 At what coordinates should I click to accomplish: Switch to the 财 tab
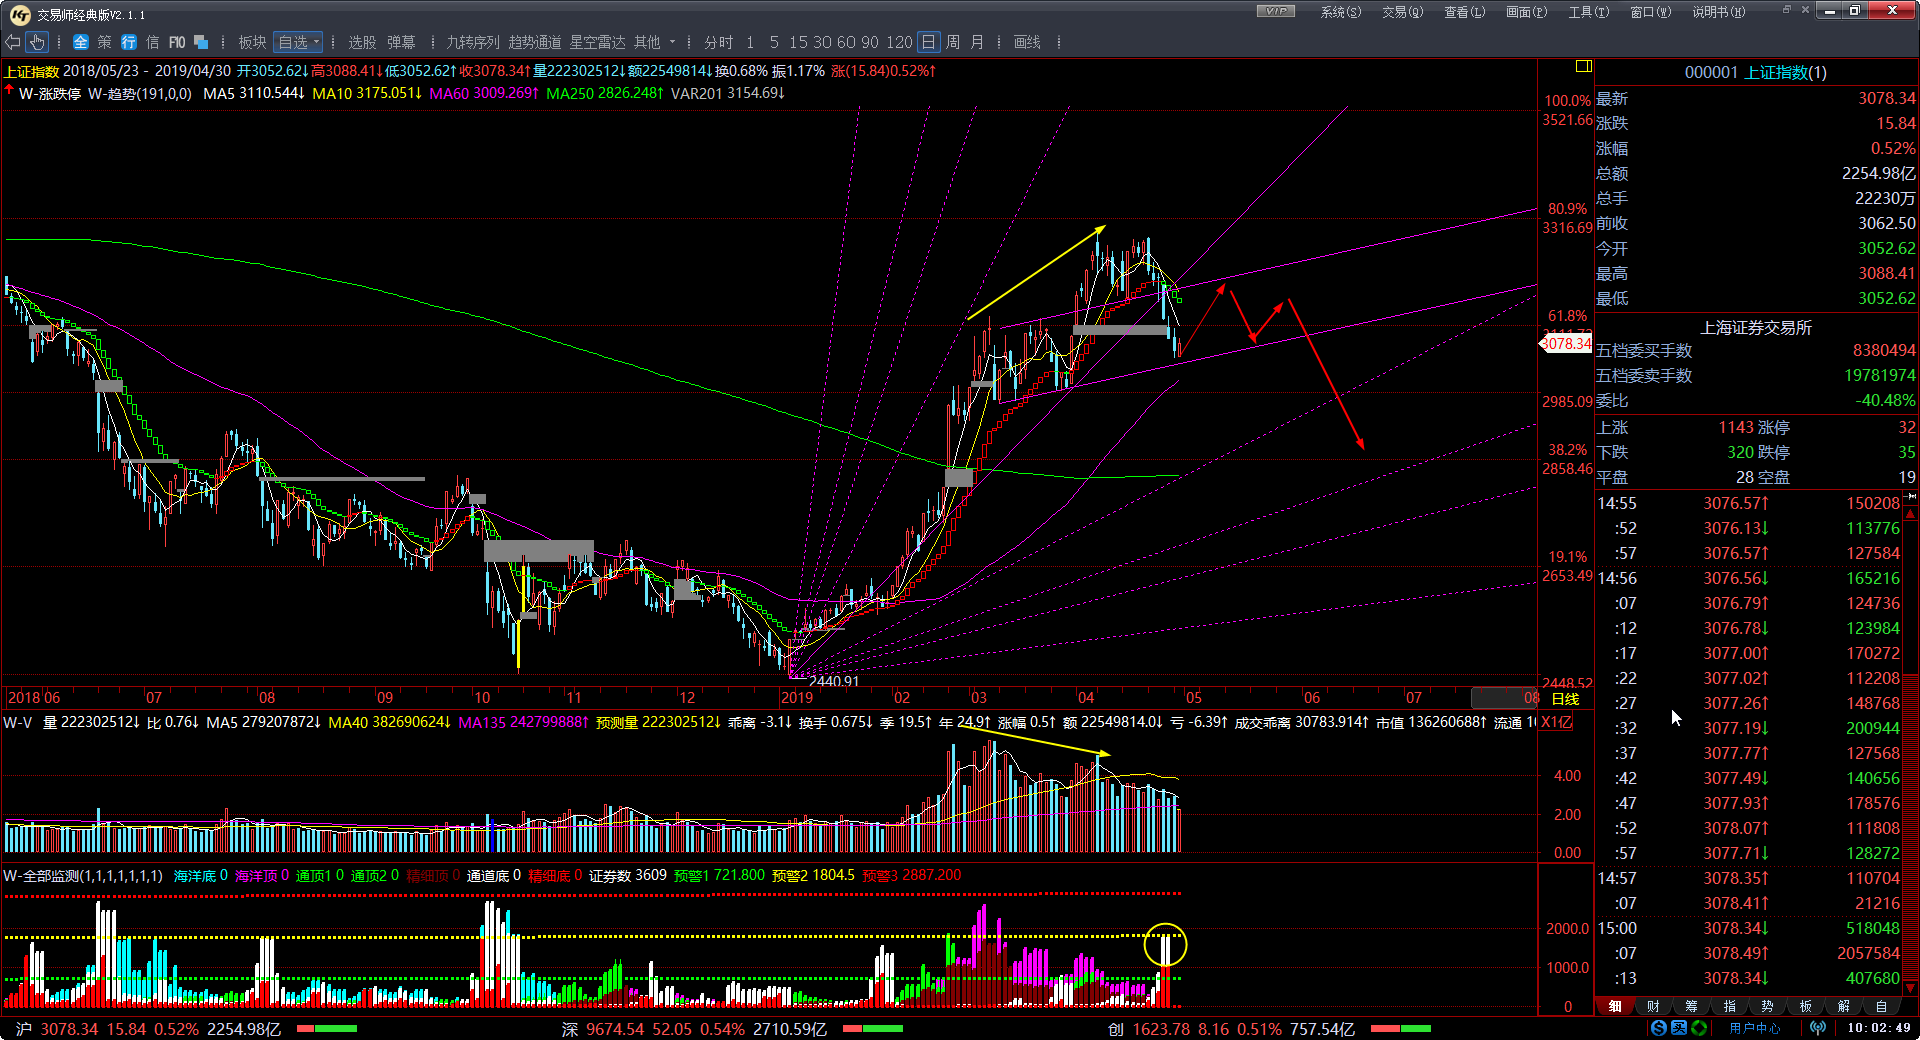click(1653, 1006)
